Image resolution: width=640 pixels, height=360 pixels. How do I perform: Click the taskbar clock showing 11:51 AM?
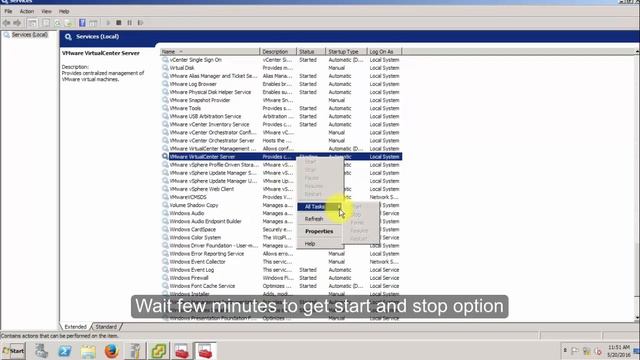tap(619, 347)
